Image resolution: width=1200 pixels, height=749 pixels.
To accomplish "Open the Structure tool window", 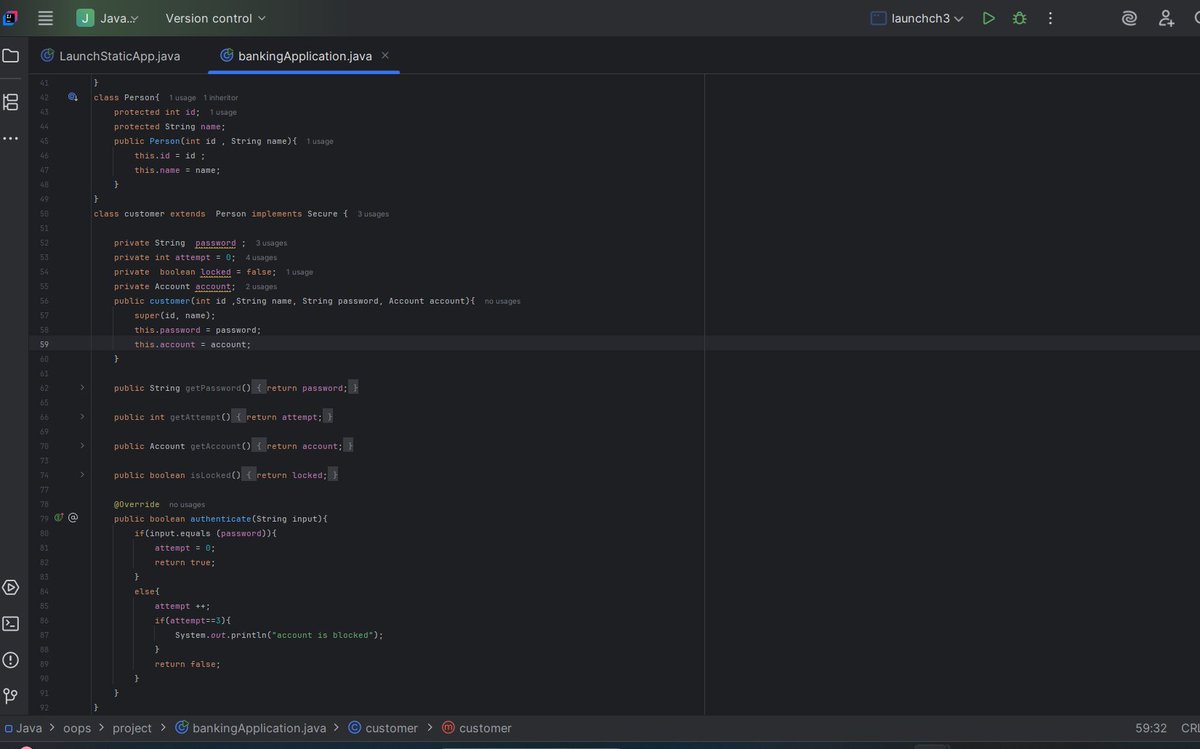I will tap(11, 101).
